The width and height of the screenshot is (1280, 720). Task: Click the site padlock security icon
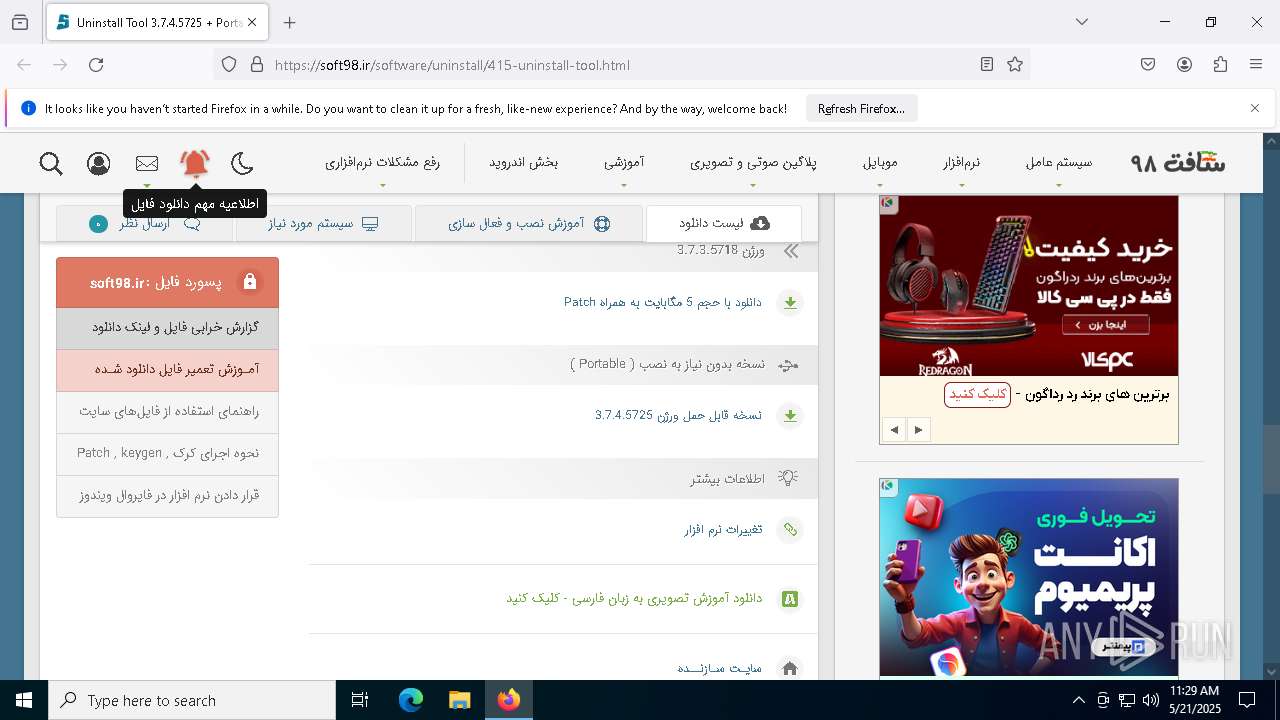(x=257, y=64)
